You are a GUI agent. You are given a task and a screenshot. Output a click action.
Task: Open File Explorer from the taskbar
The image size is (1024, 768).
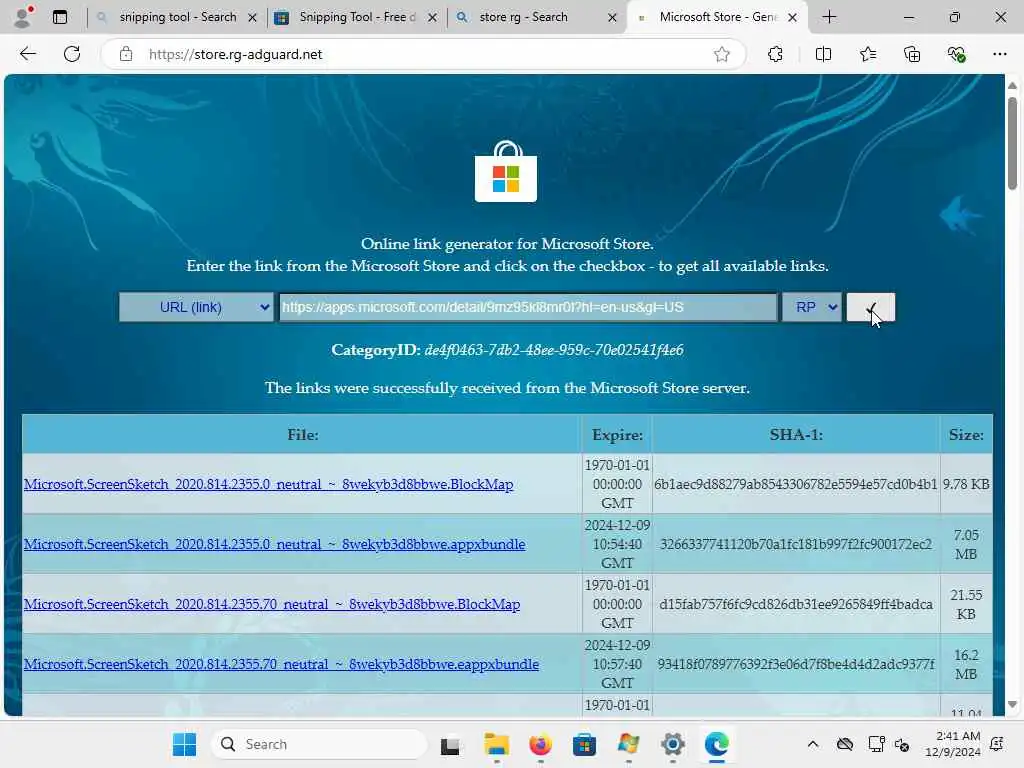point(496,744)
